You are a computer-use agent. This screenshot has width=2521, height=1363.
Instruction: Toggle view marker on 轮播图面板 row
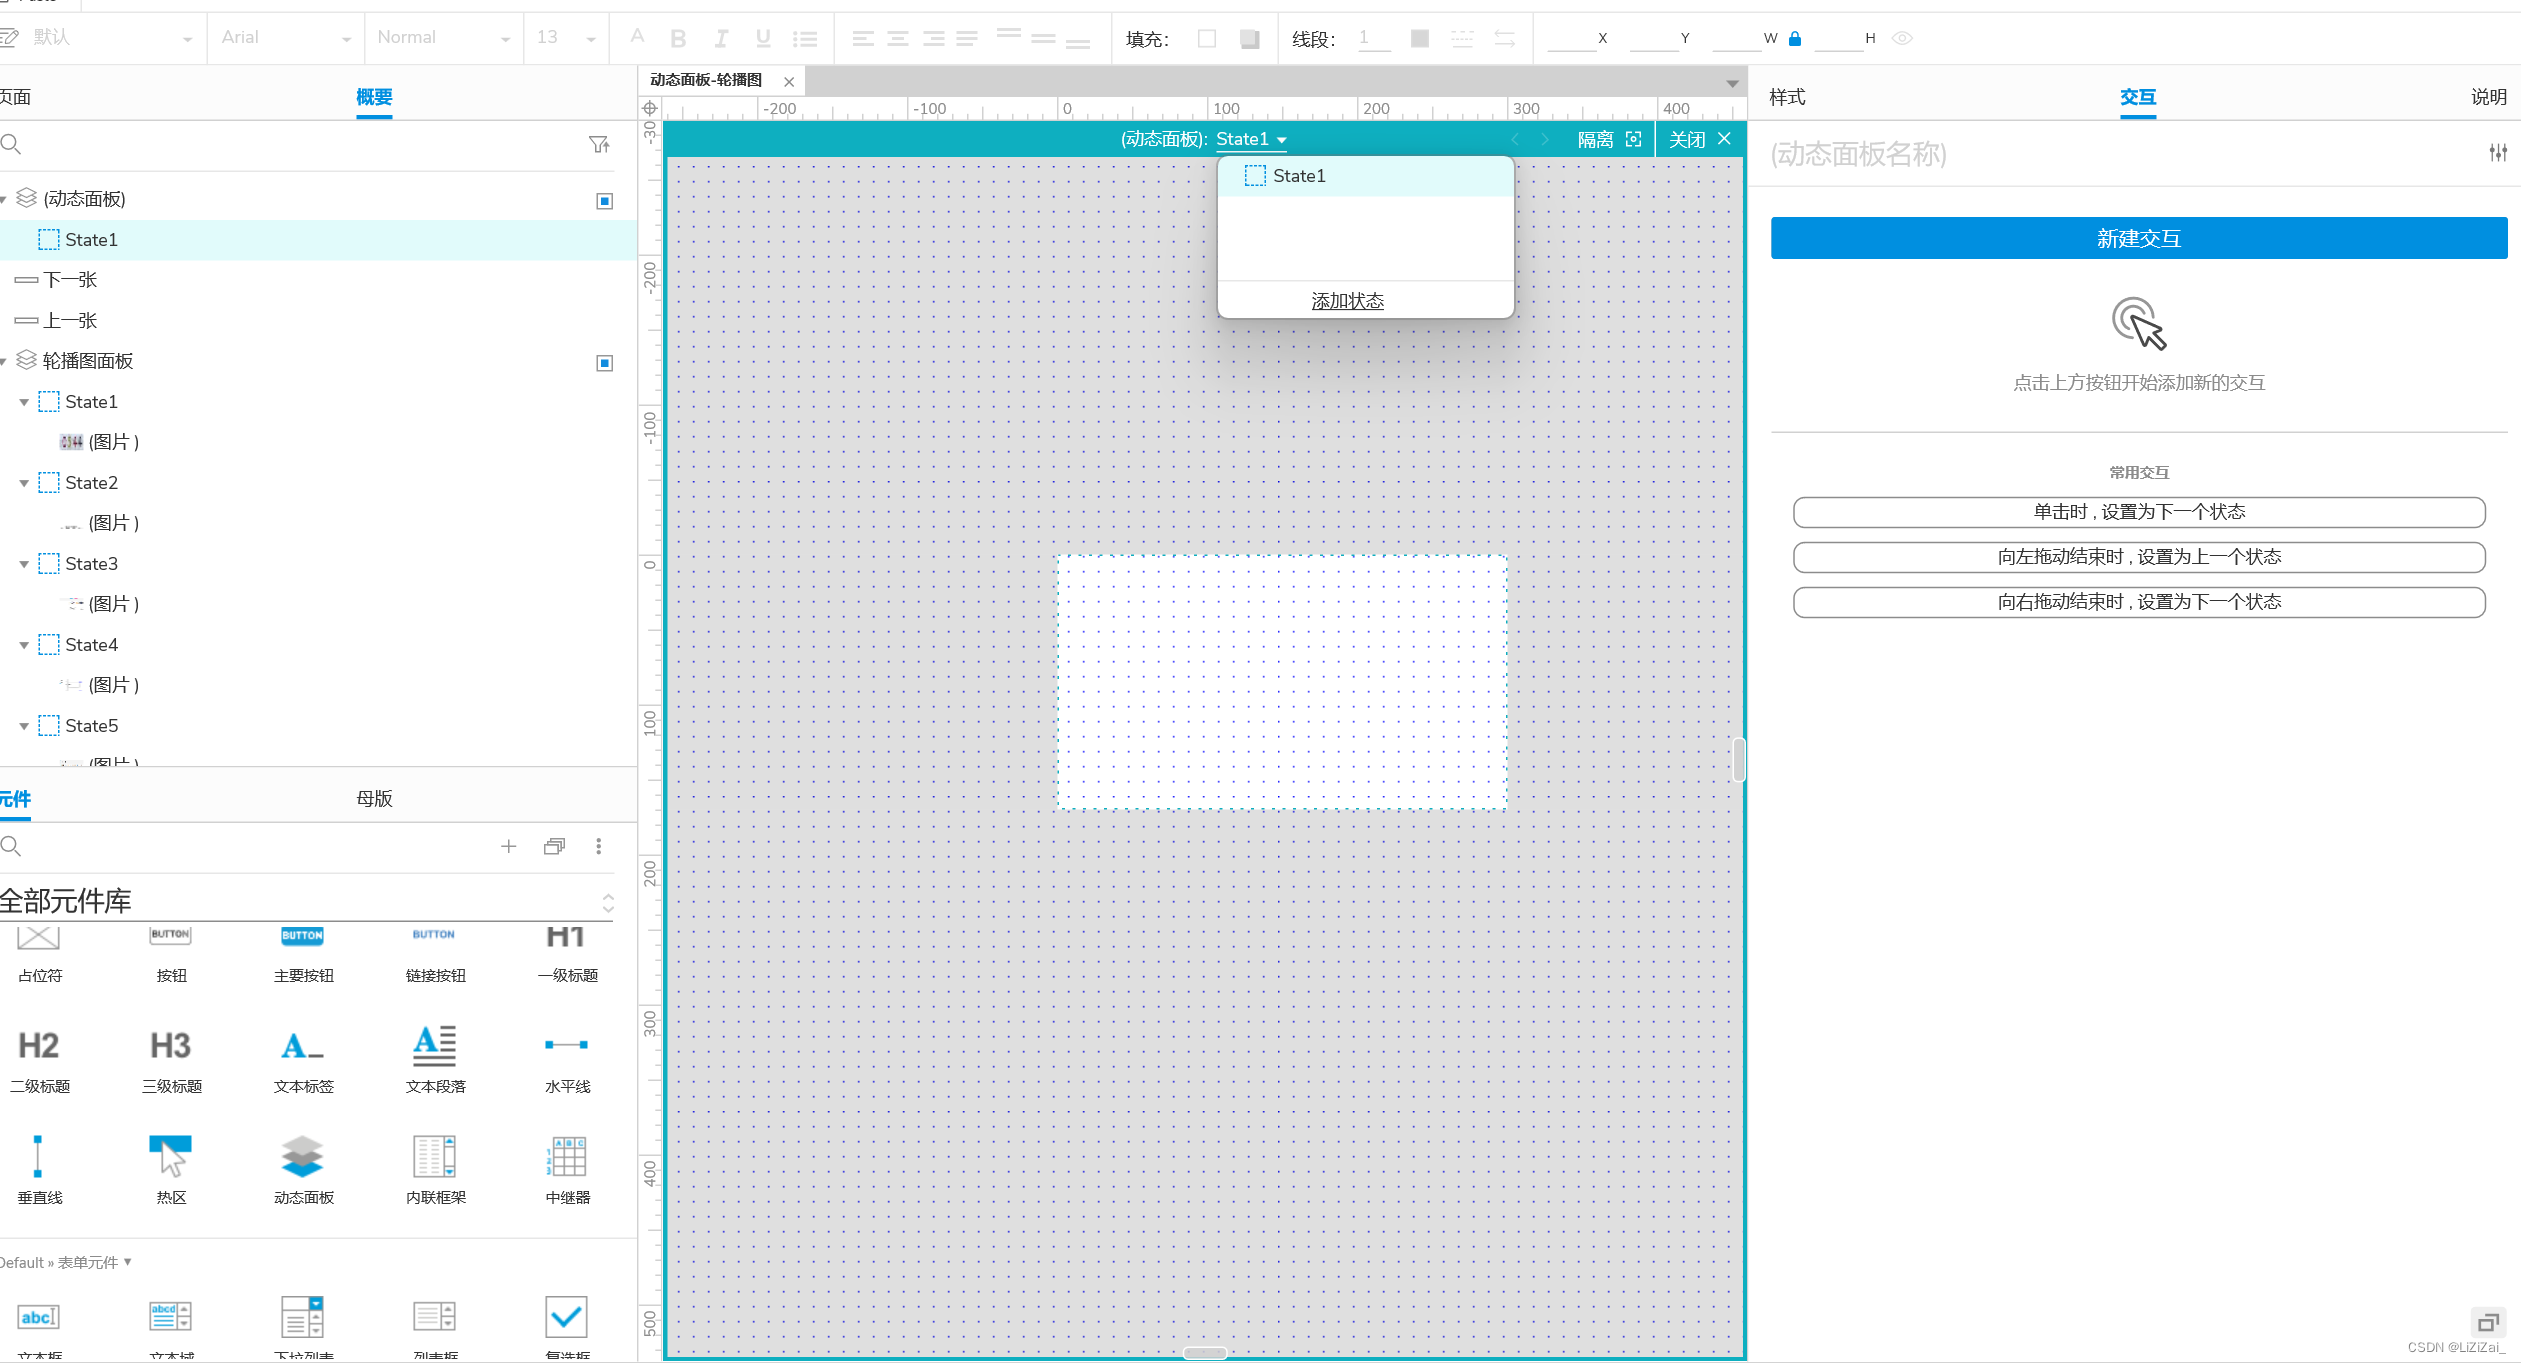(x=604, y=363)
